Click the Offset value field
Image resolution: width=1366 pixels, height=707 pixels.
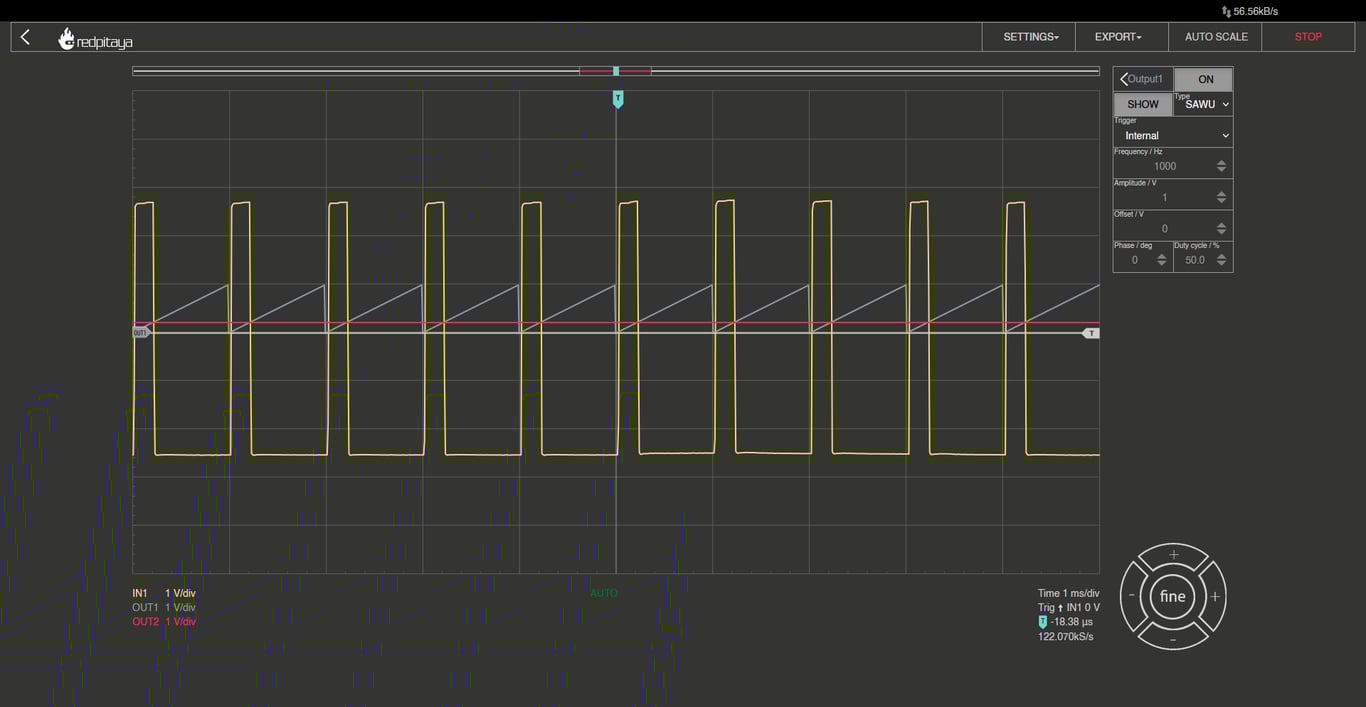(x=1164, y=228)
